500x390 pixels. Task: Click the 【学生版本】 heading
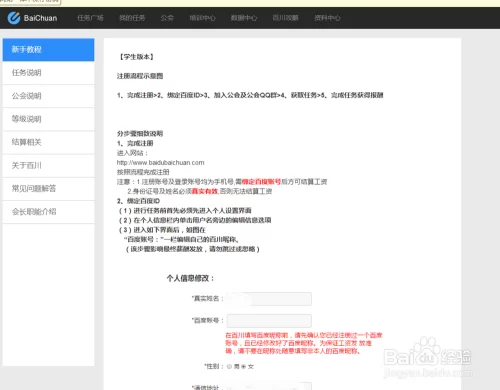click(136, 57)
